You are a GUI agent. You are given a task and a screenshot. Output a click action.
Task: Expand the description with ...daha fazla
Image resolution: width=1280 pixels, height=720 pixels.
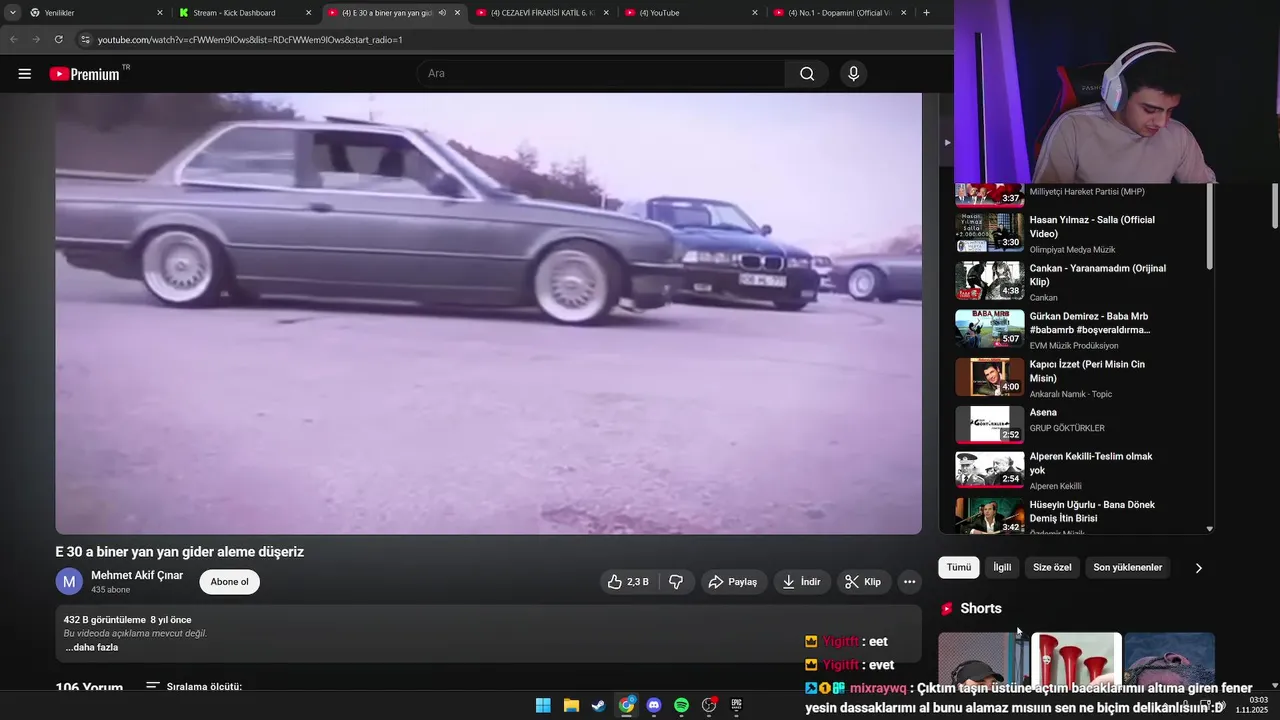point(92,647)
